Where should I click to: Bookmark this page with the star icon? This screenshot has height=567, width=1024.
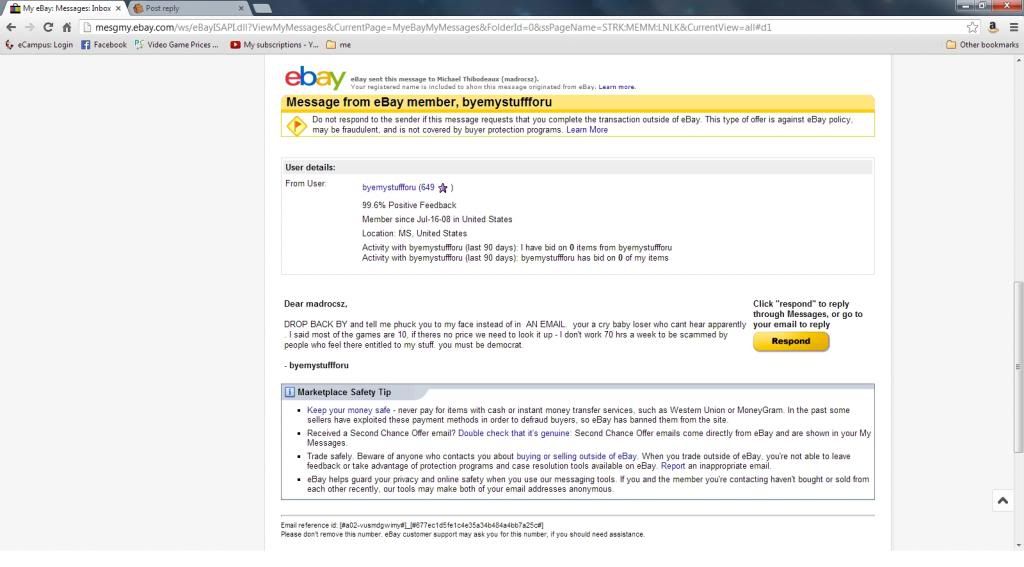tap(972, 27)
